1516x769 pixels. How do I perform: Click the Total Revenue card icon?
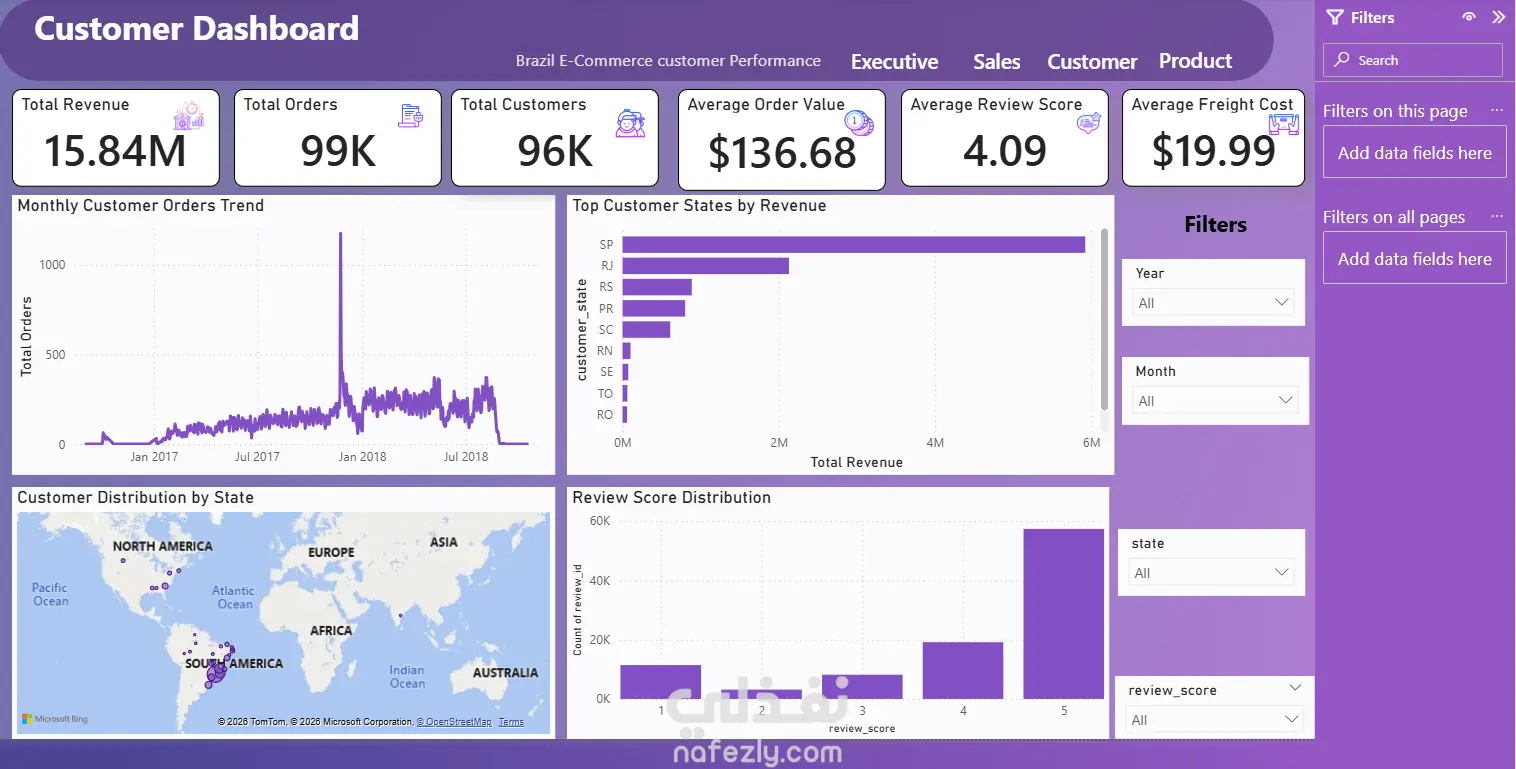click(x=189, y=116)
